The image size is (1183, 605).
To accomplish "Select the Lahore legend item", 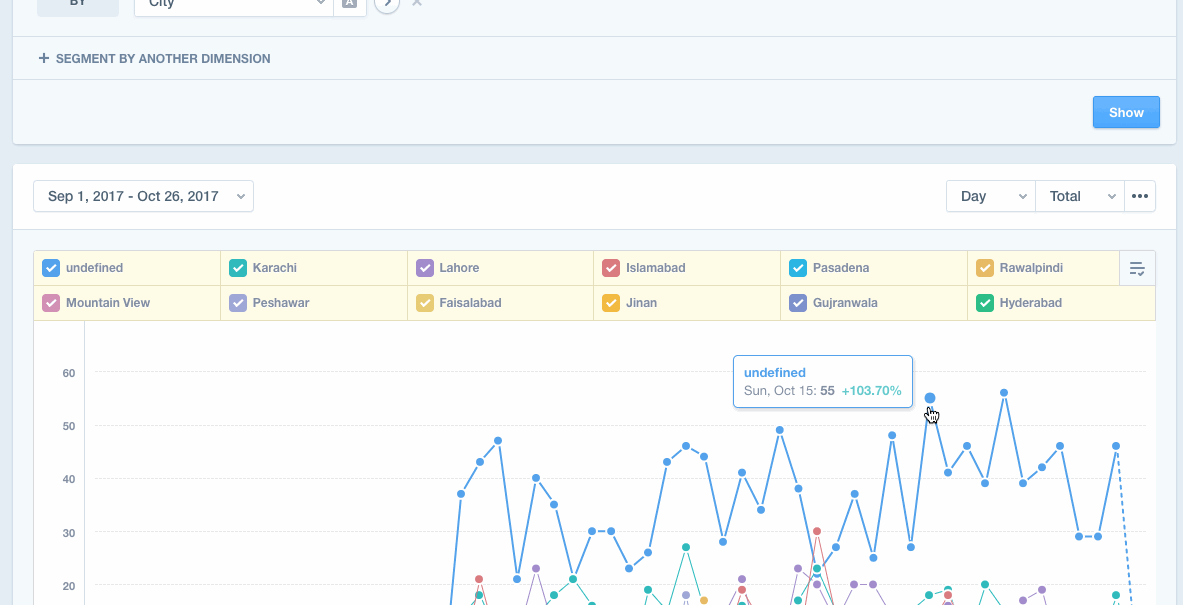I will coord(459,268).
